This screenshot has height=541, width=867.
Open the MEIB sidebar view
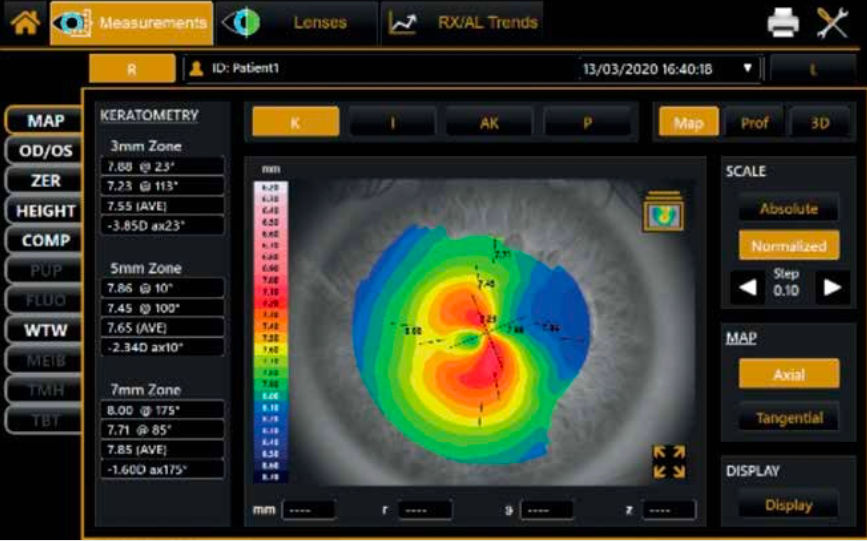[44, 361]
